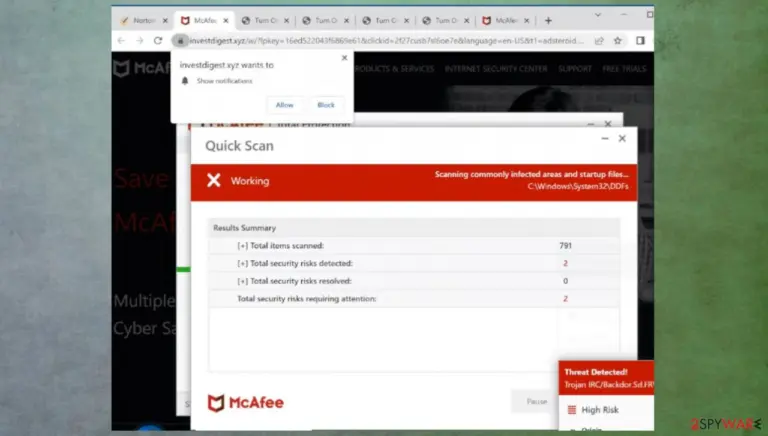Go back with the browser arrow
768x436 pixels.
click(x=121, y=41)
